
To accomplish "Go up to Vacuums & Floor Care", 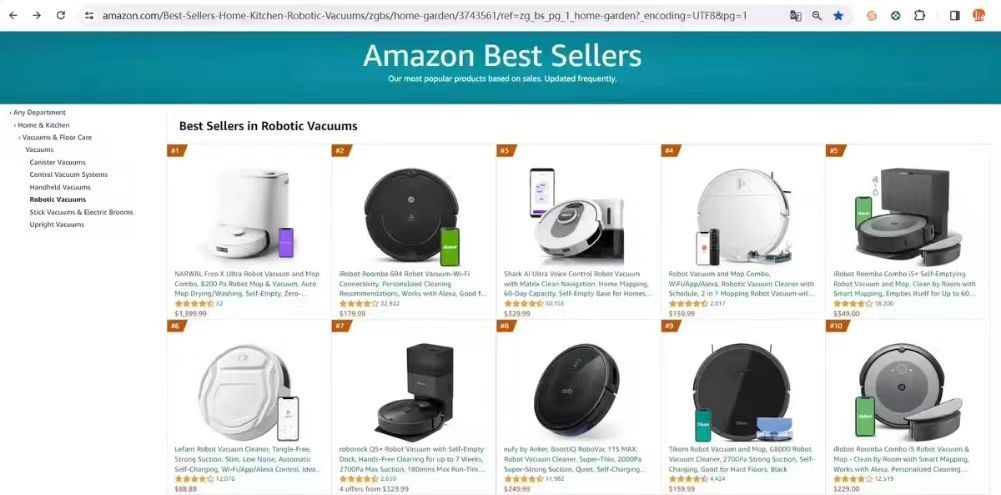I will tap(57, 137).
